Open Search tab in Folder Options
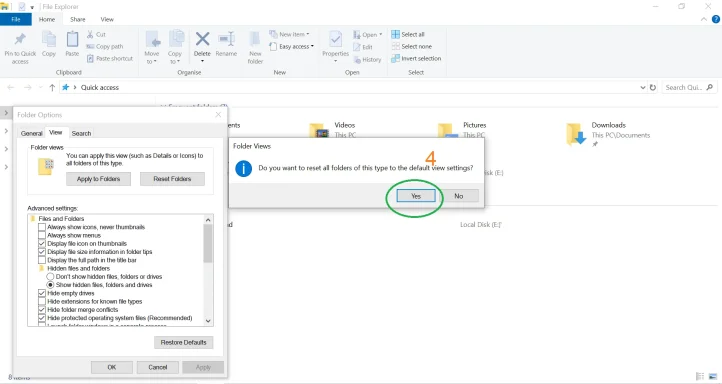The image size is (722, 384). click(x=81, y=133)
